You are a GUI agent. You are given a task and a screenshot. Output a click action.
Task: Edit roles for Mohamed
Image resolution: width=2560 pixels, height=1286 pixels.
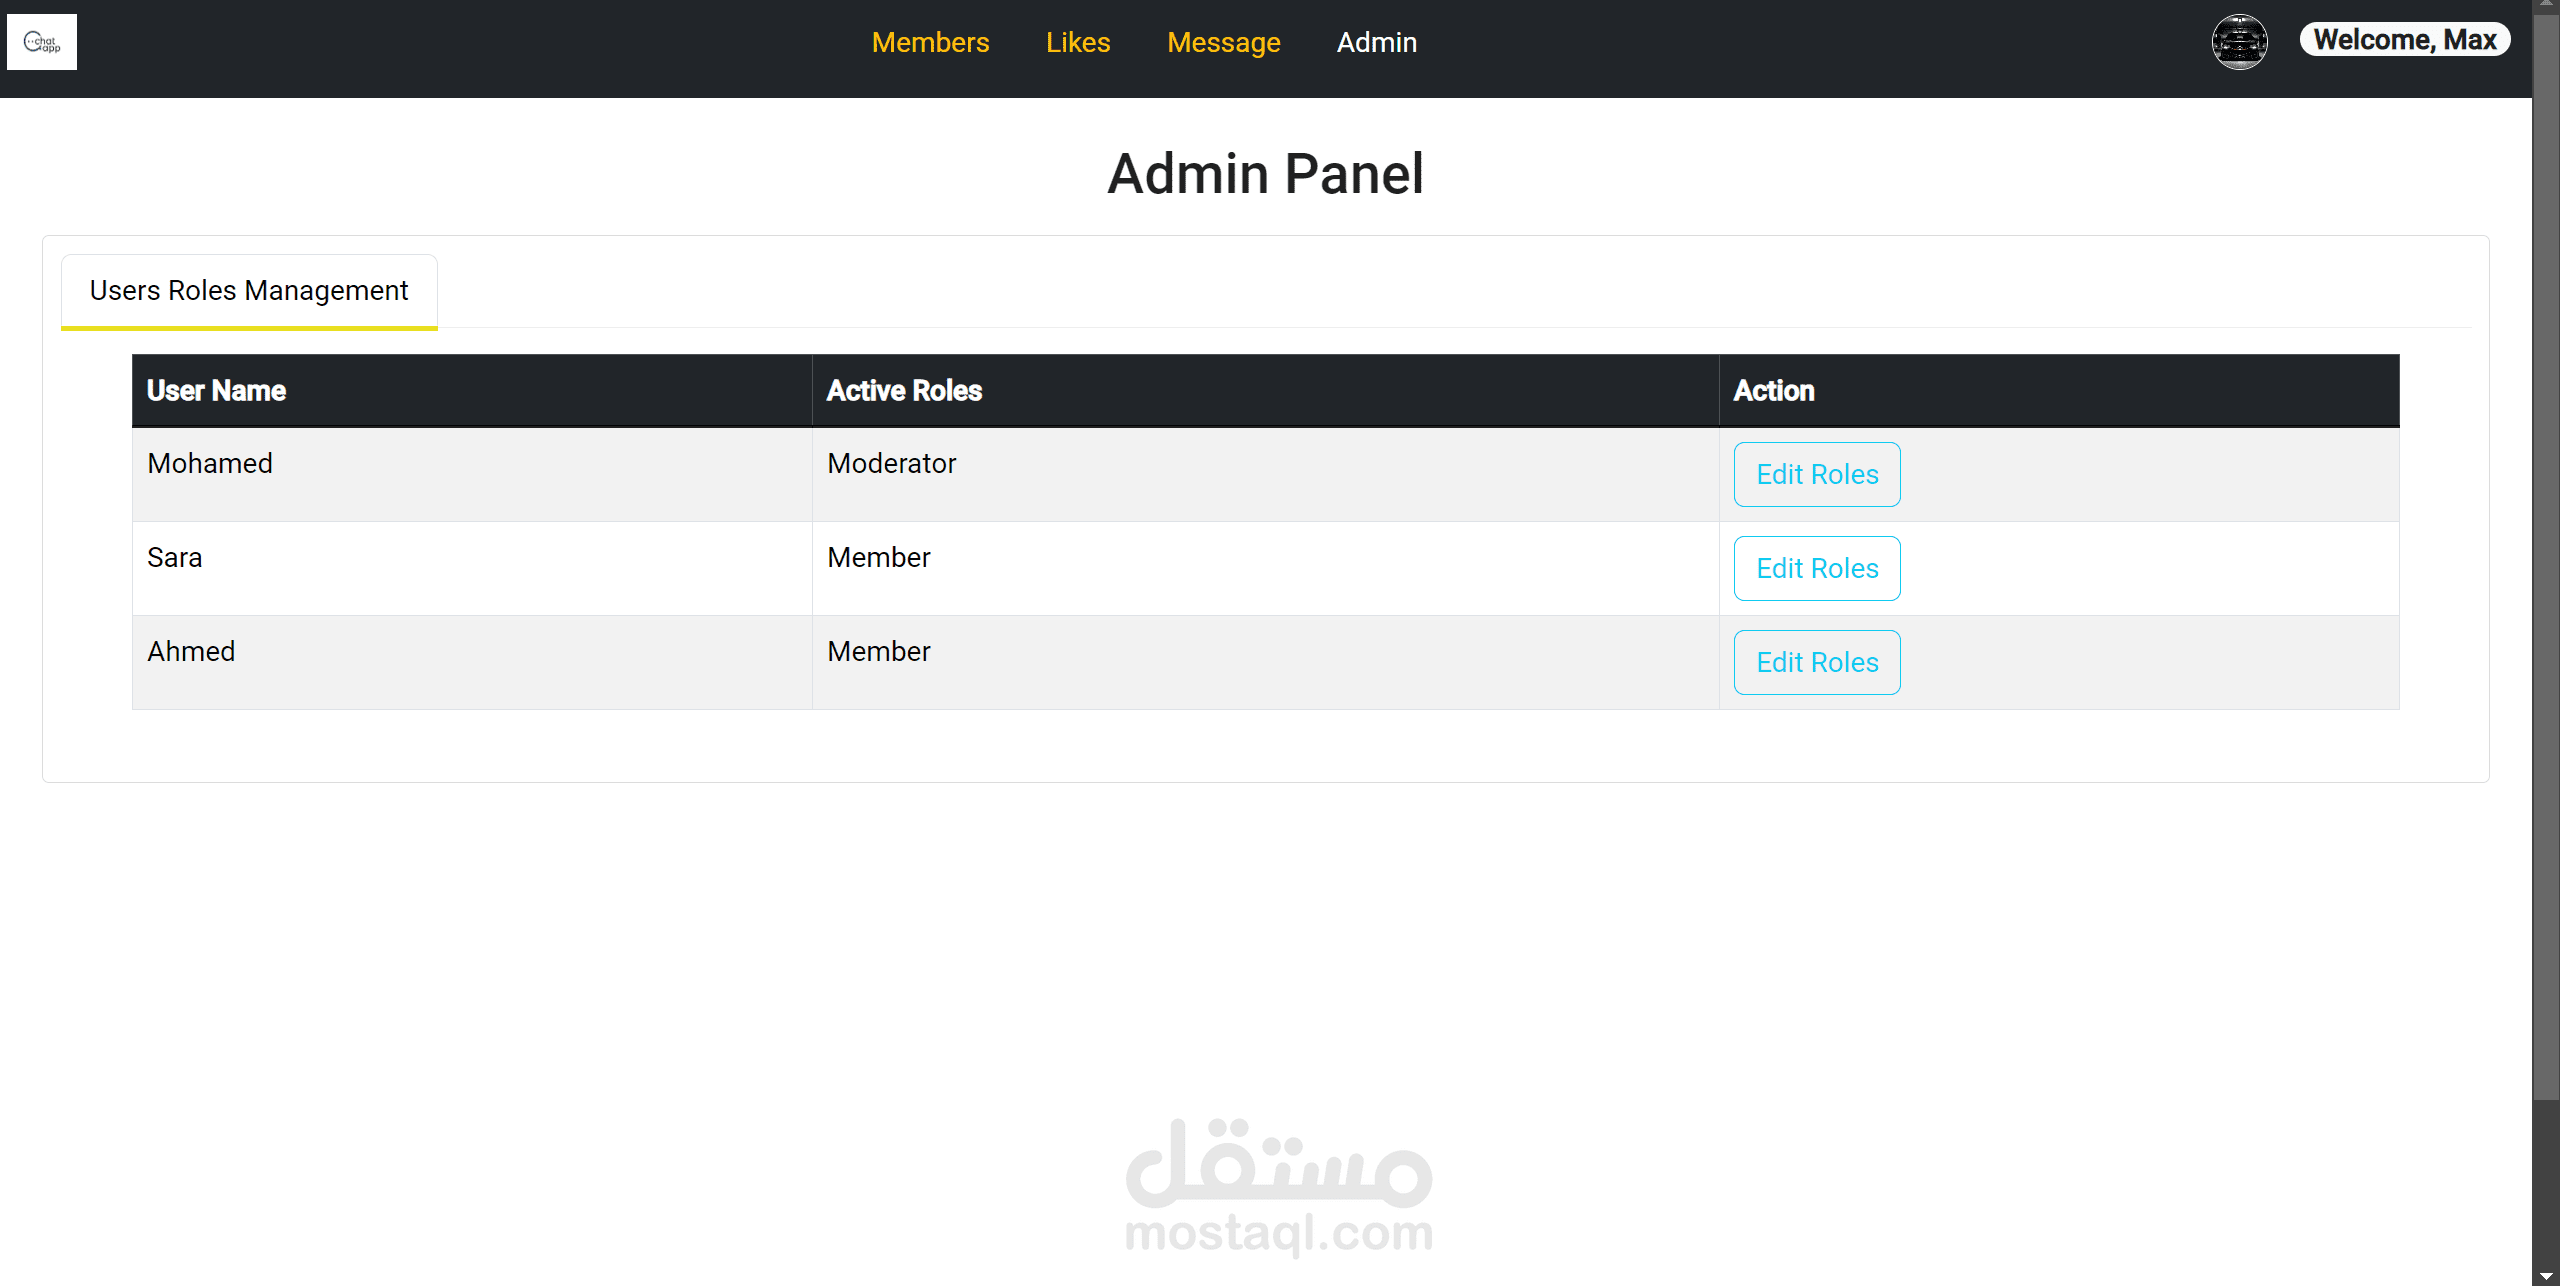tap(1816, 474)
